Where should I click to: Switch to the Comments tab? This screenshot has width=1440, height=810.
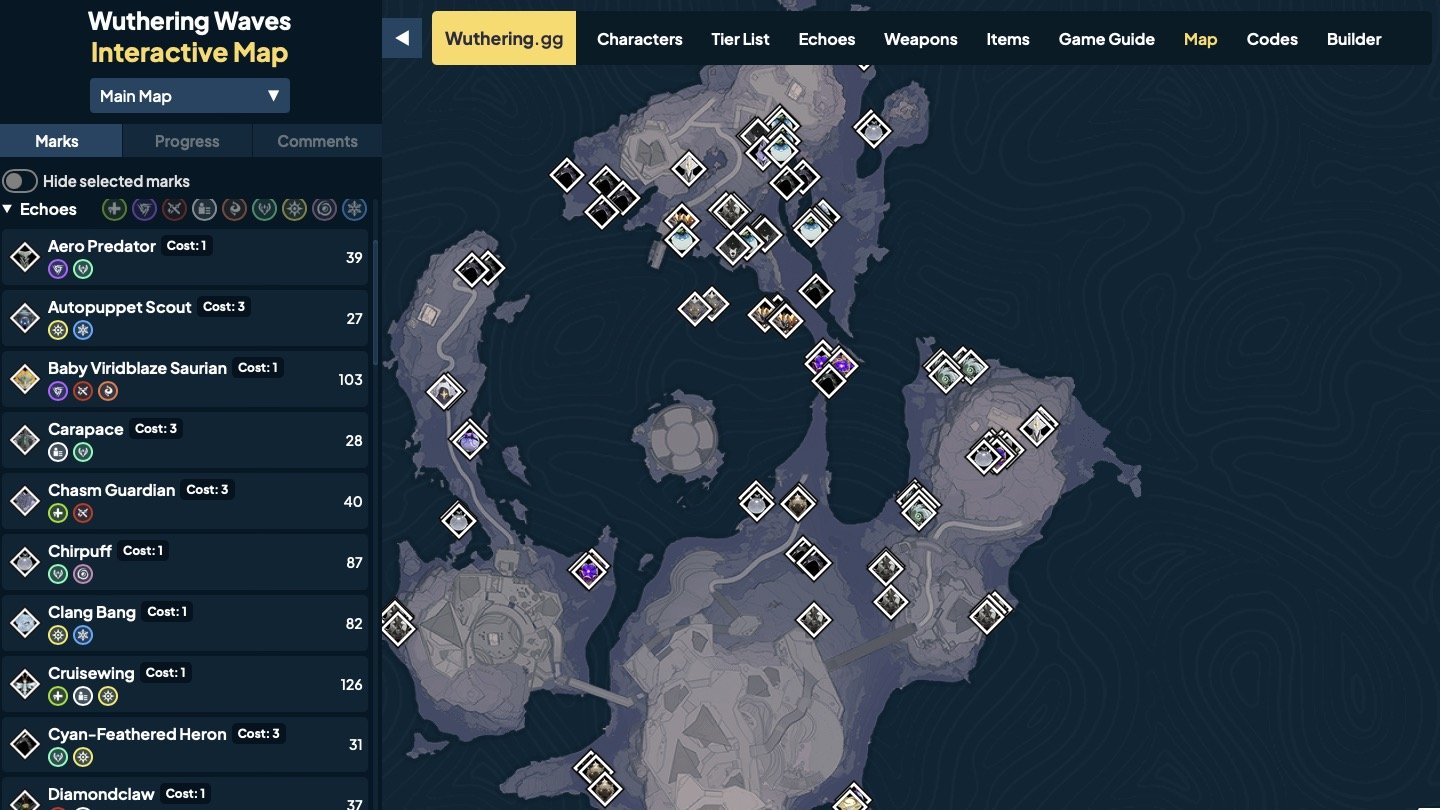317,141
